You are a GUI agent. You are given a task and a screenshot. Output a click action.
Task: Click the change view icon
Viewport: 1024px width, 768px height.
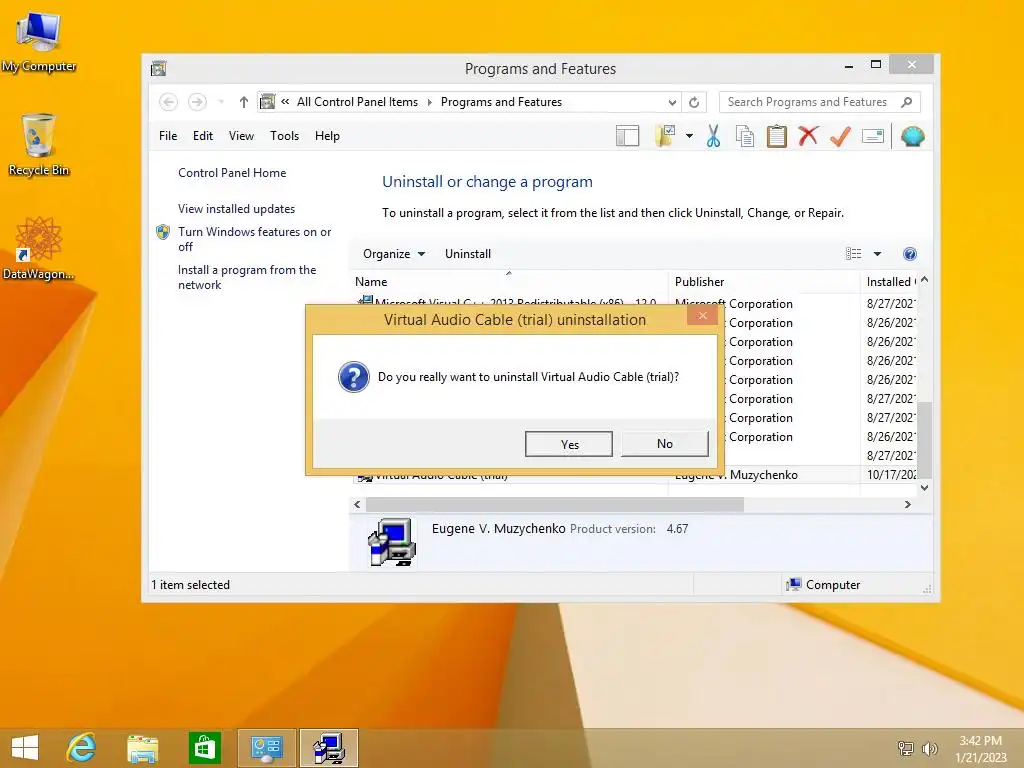point(853,253)
